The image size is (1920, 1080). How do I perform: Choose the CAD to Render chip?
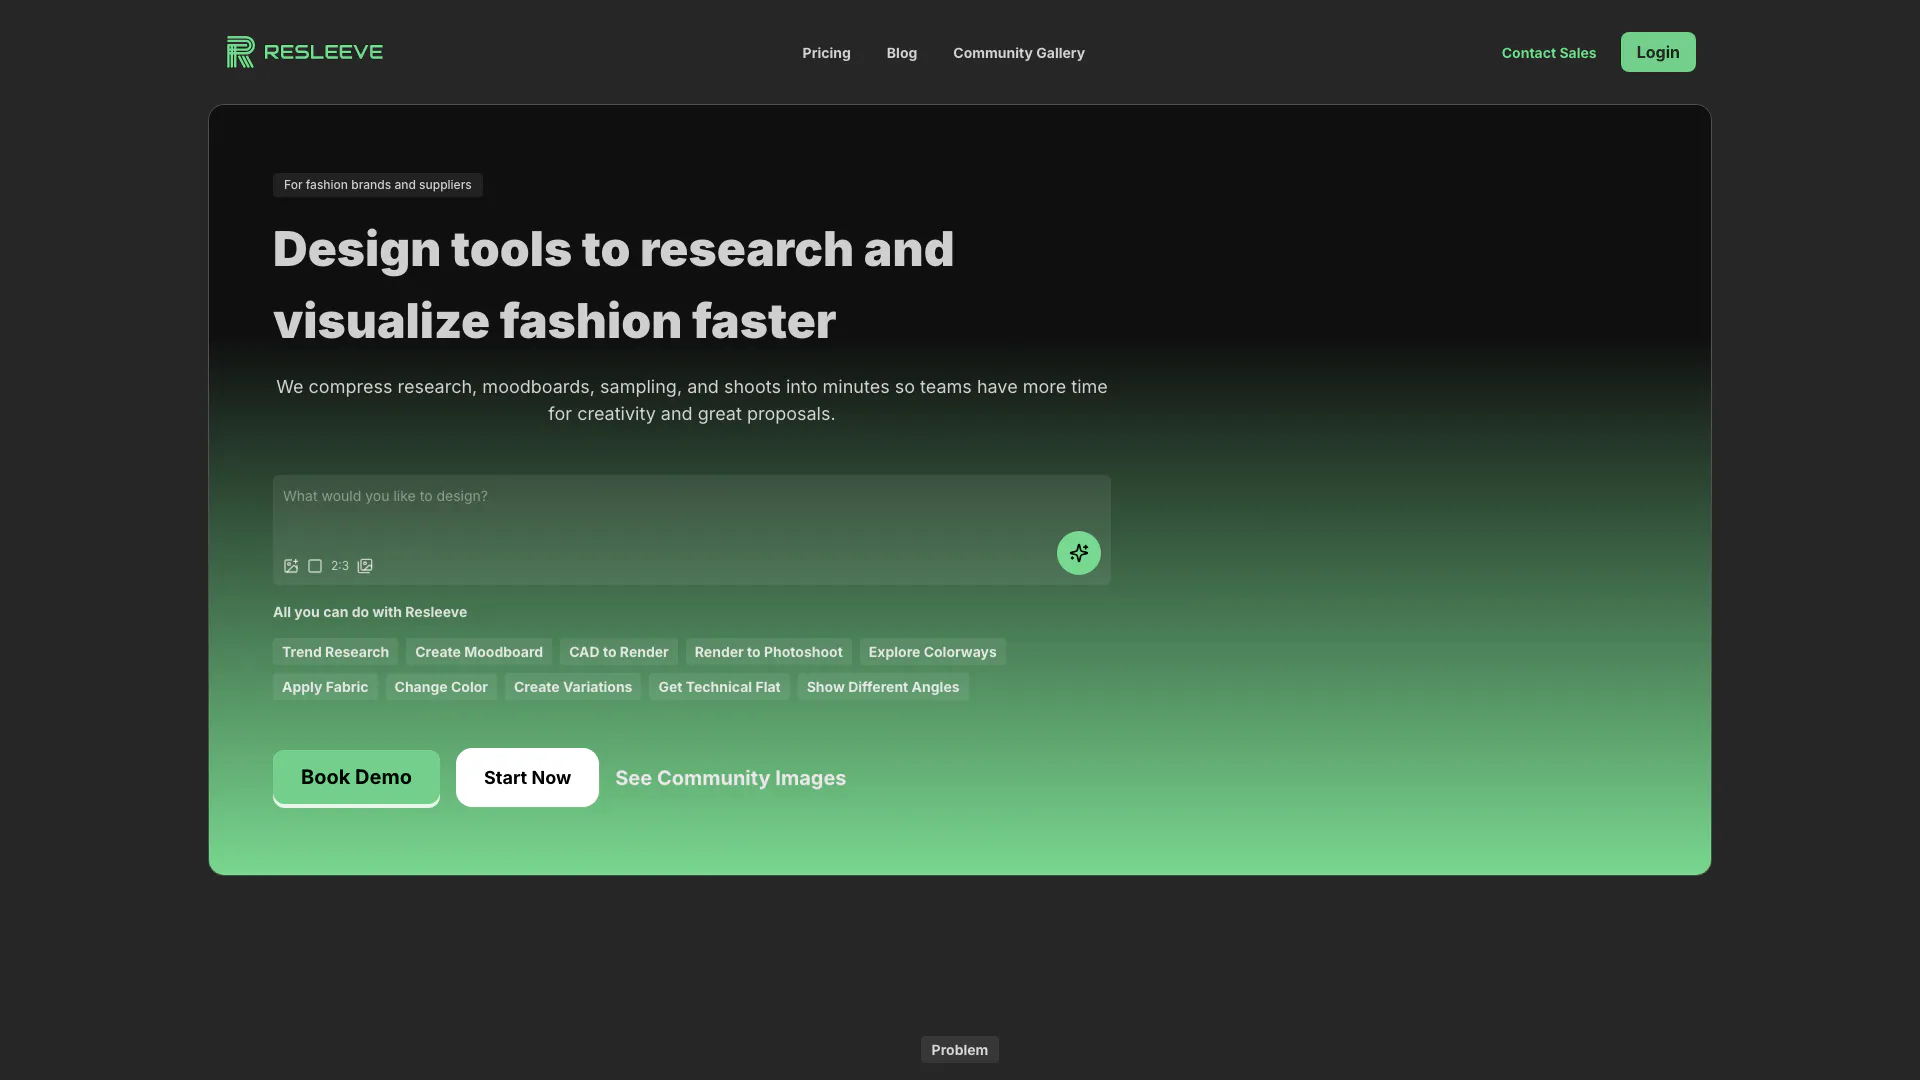pyautogui.click(x=618, y=652)
